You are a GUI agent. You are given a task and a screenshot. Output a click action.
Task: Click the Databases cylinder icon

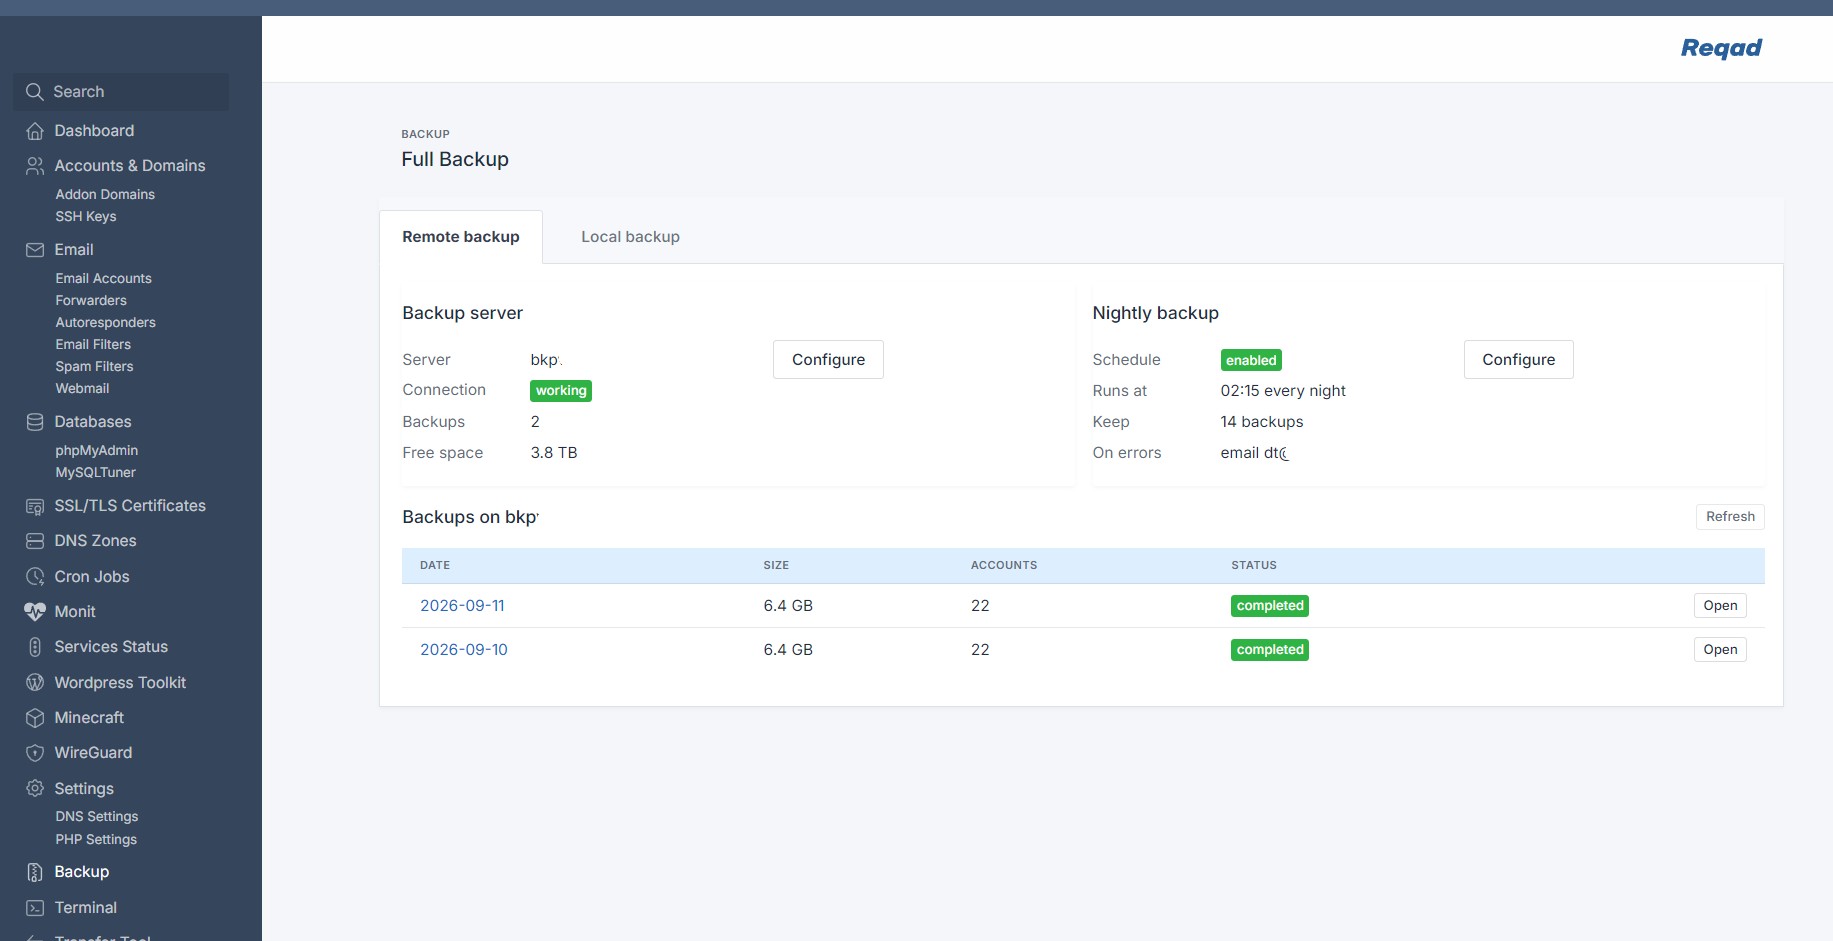[35, 422]
